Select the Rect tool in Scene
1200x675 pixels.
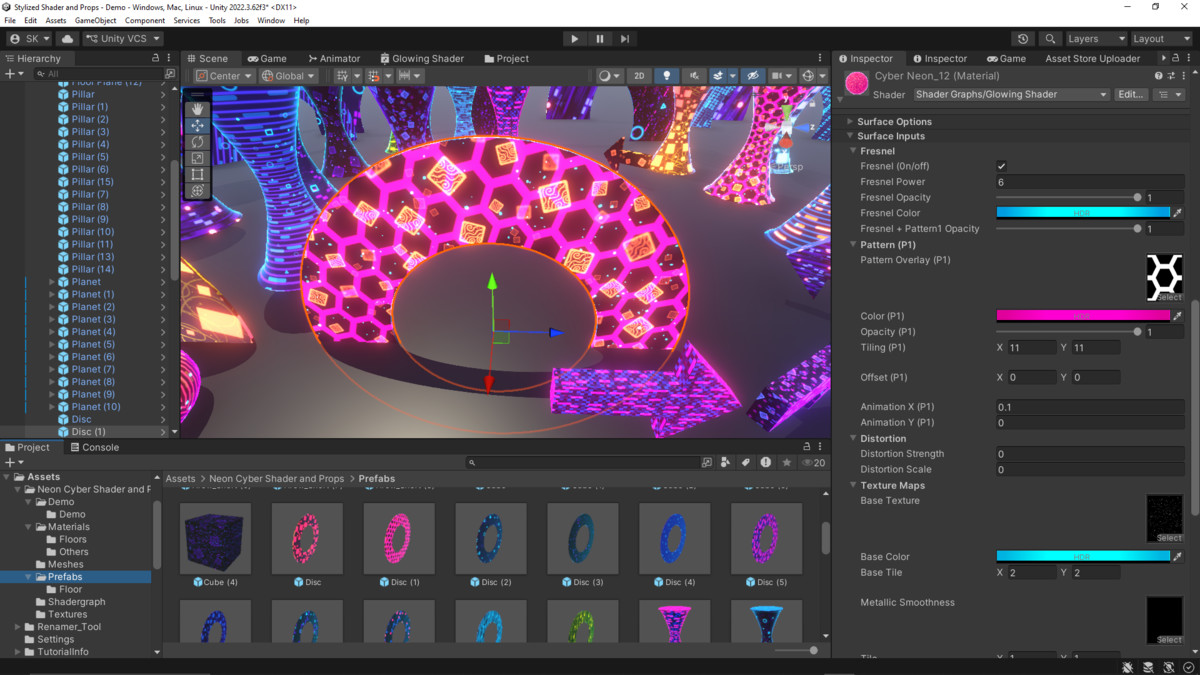198,174
